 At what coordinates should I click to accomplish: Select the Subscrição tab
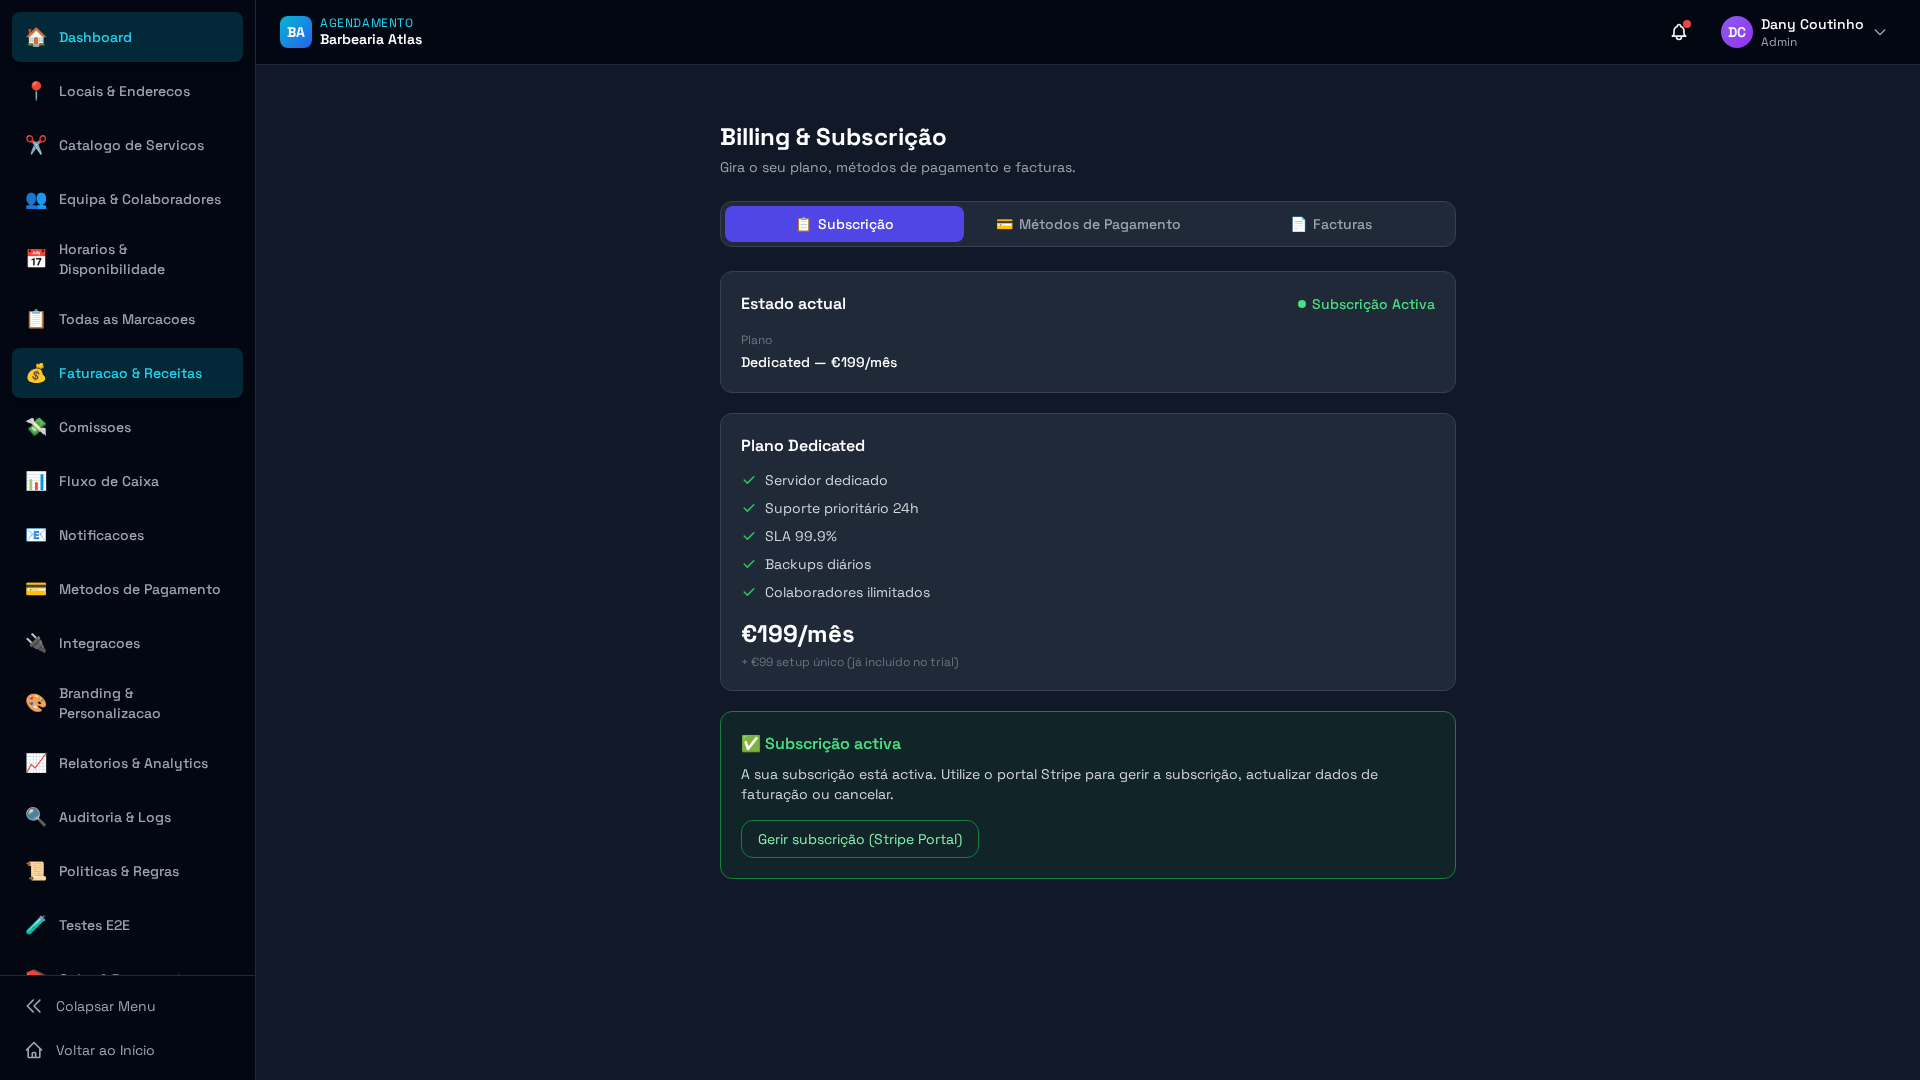[844, 224]
